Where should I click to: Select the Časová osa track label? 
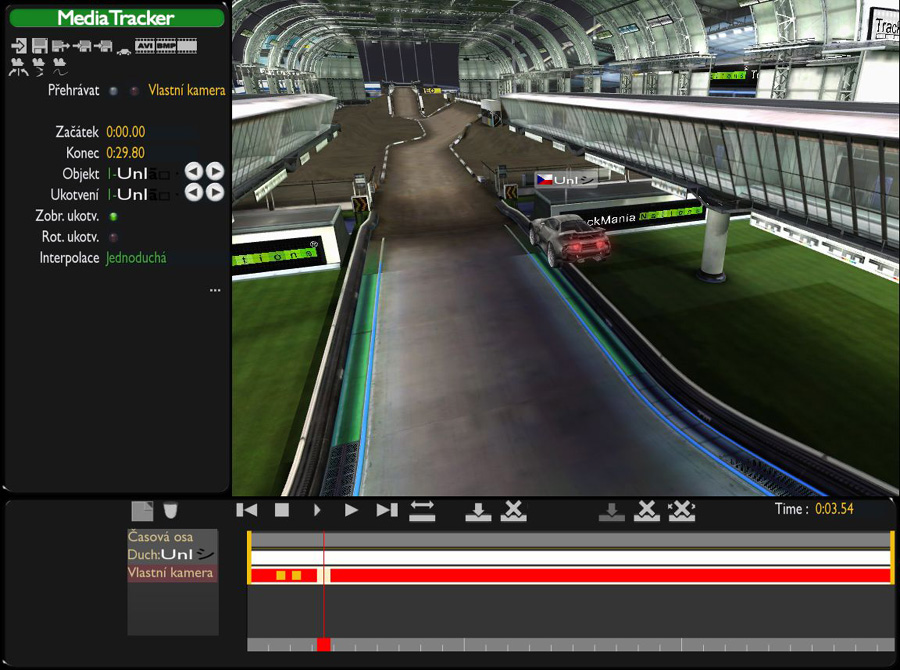[x=160, y=537]
